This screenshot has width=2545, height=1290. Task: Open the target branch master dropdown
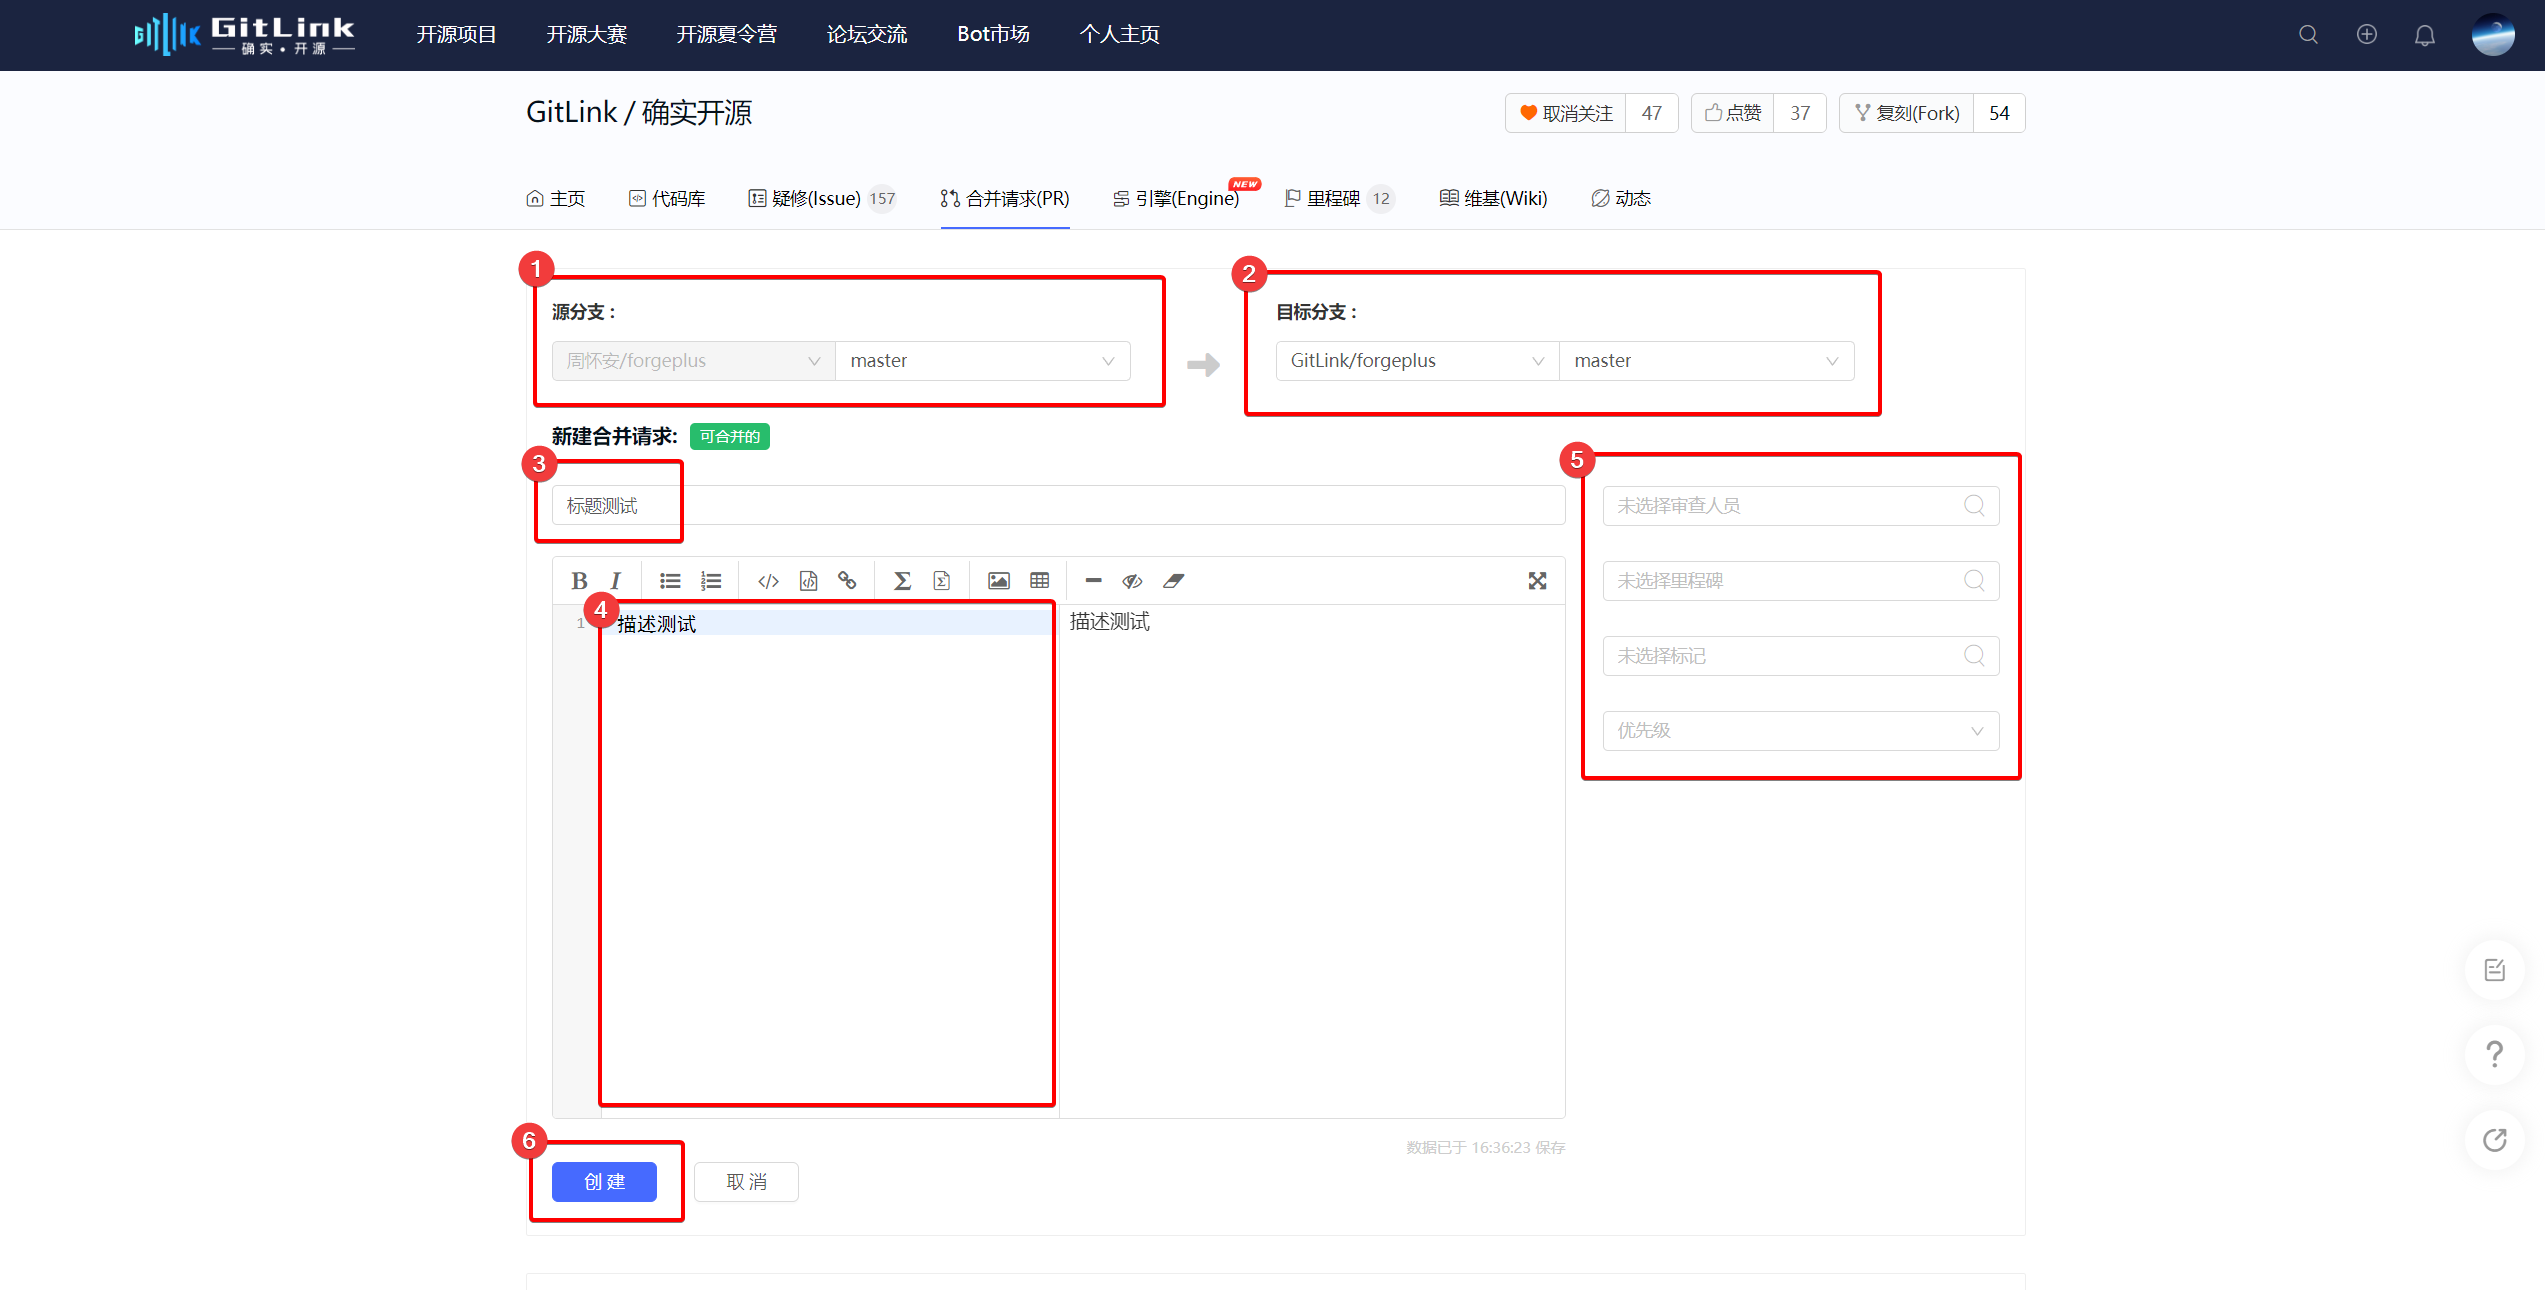tap(1707, 361)
